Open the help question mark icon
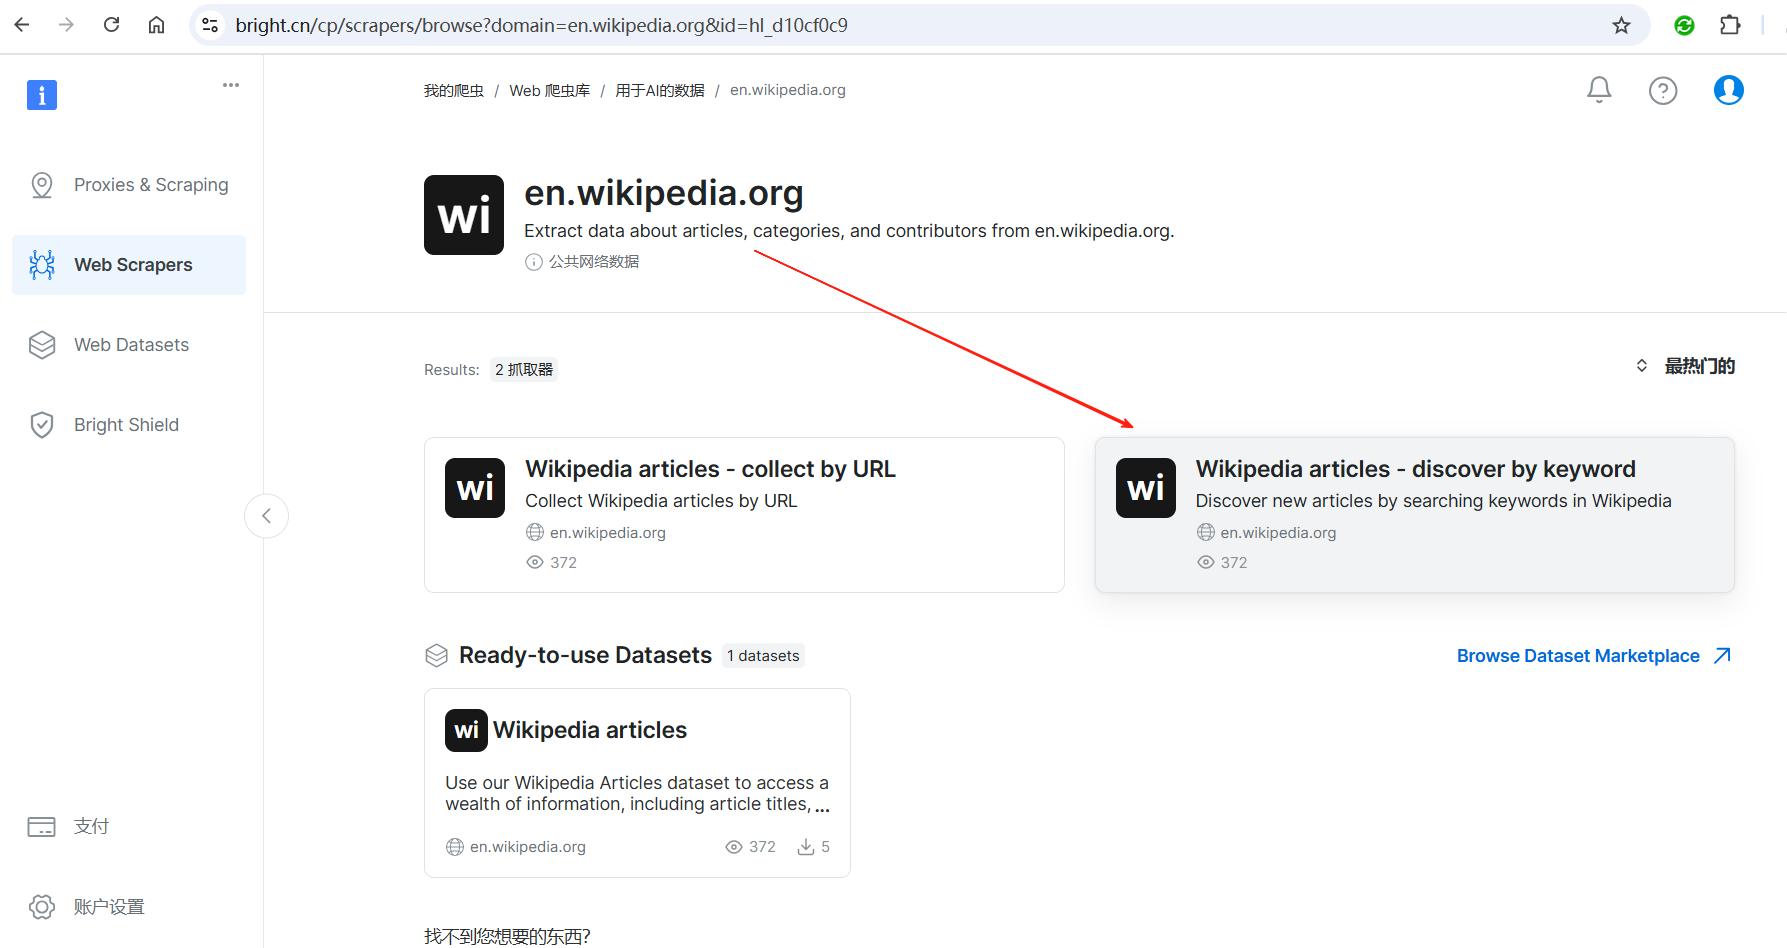 click(1662, 91)
